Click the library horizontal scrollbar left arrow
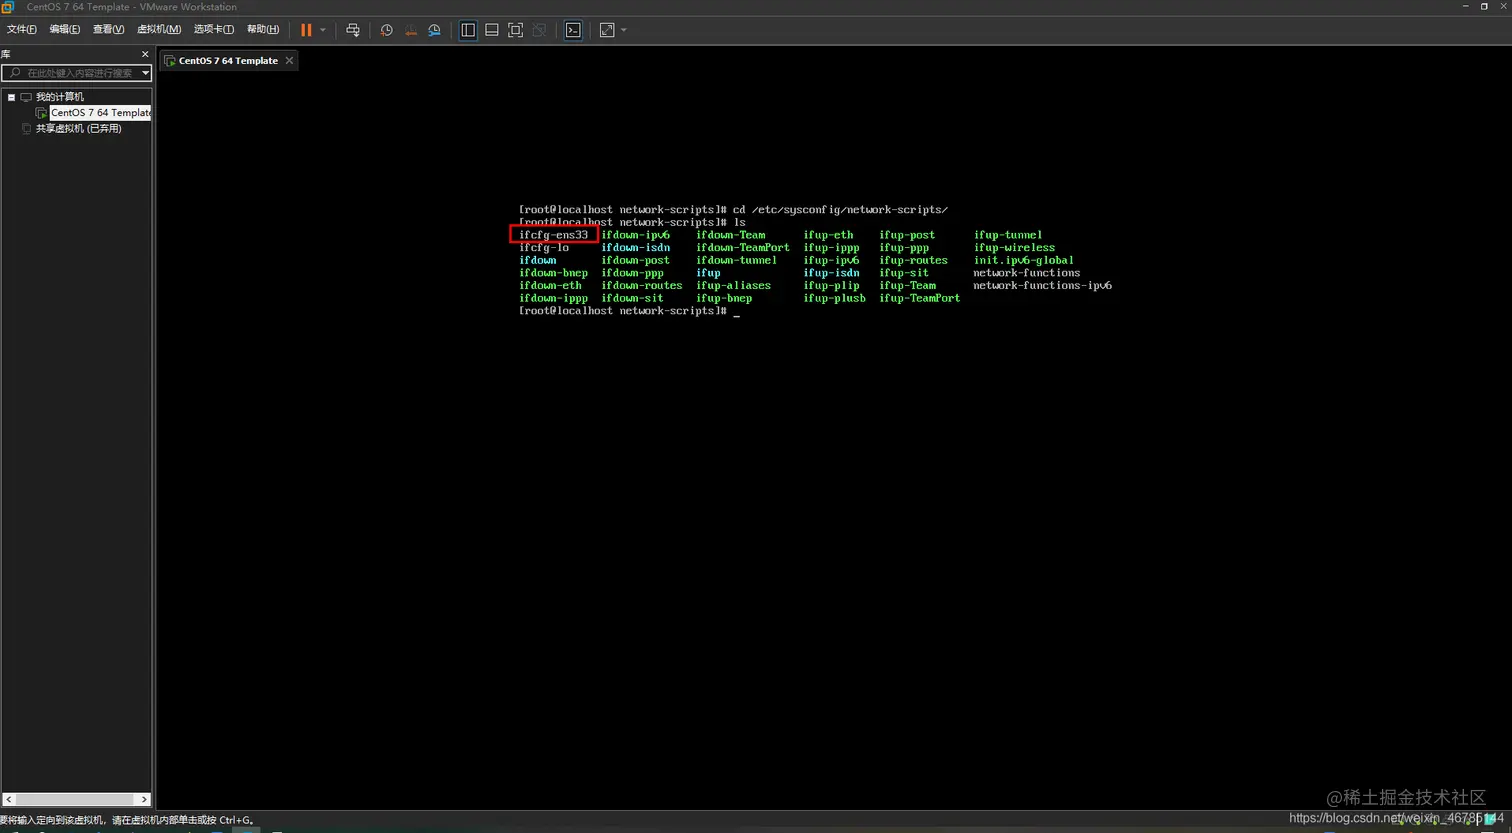Screen dimensions: 1512x833 pyautogui.click(x=9, y=800)
